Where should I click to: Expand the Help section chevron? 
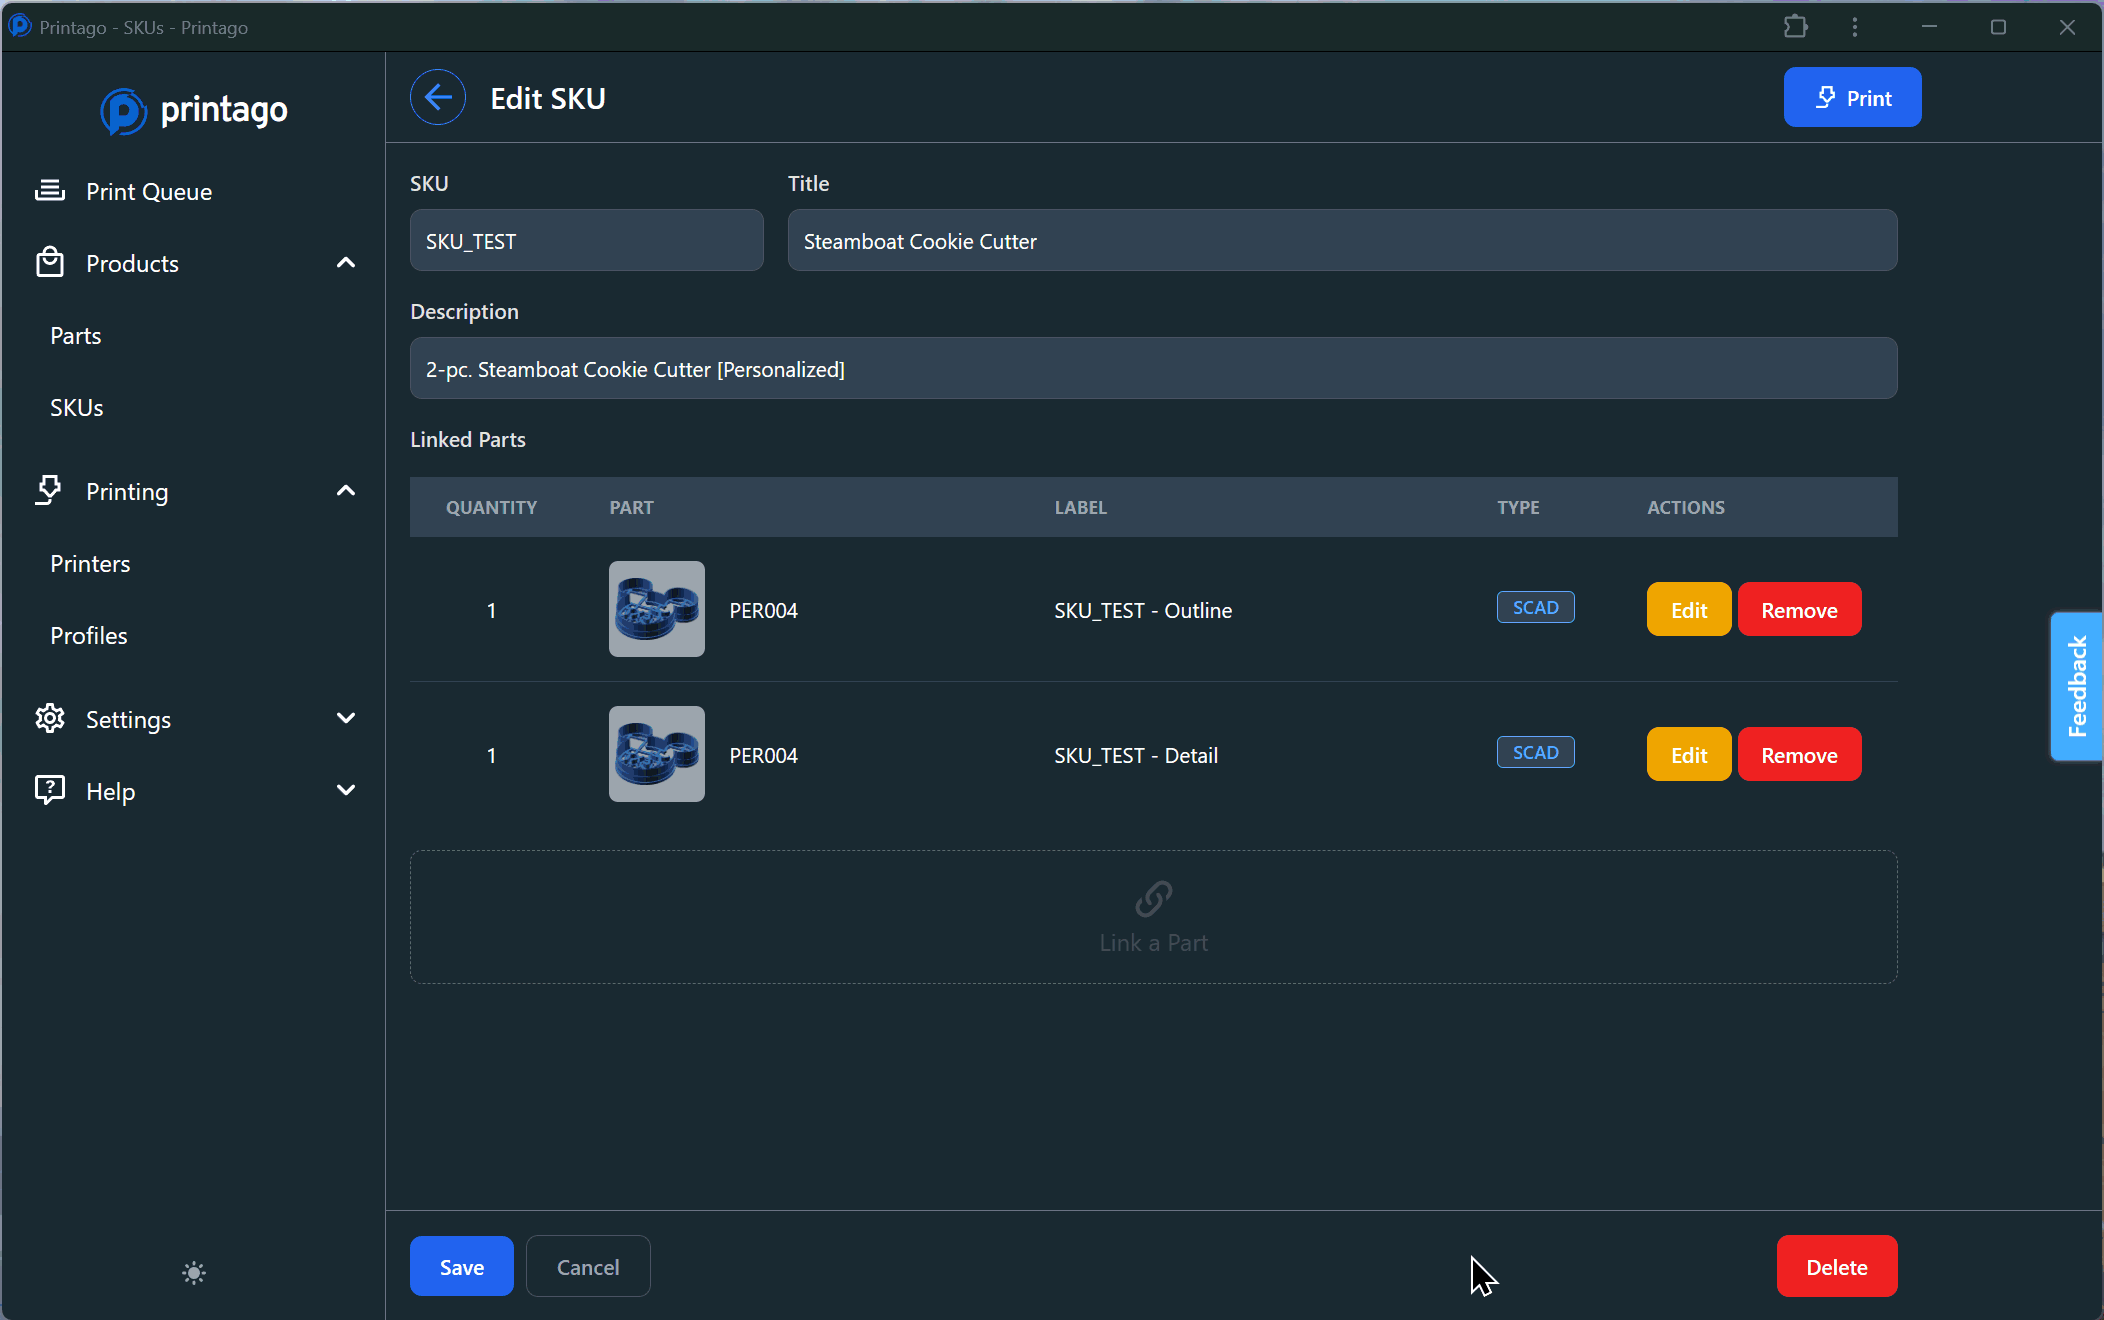pyautogui.click(x=346, y=791)
